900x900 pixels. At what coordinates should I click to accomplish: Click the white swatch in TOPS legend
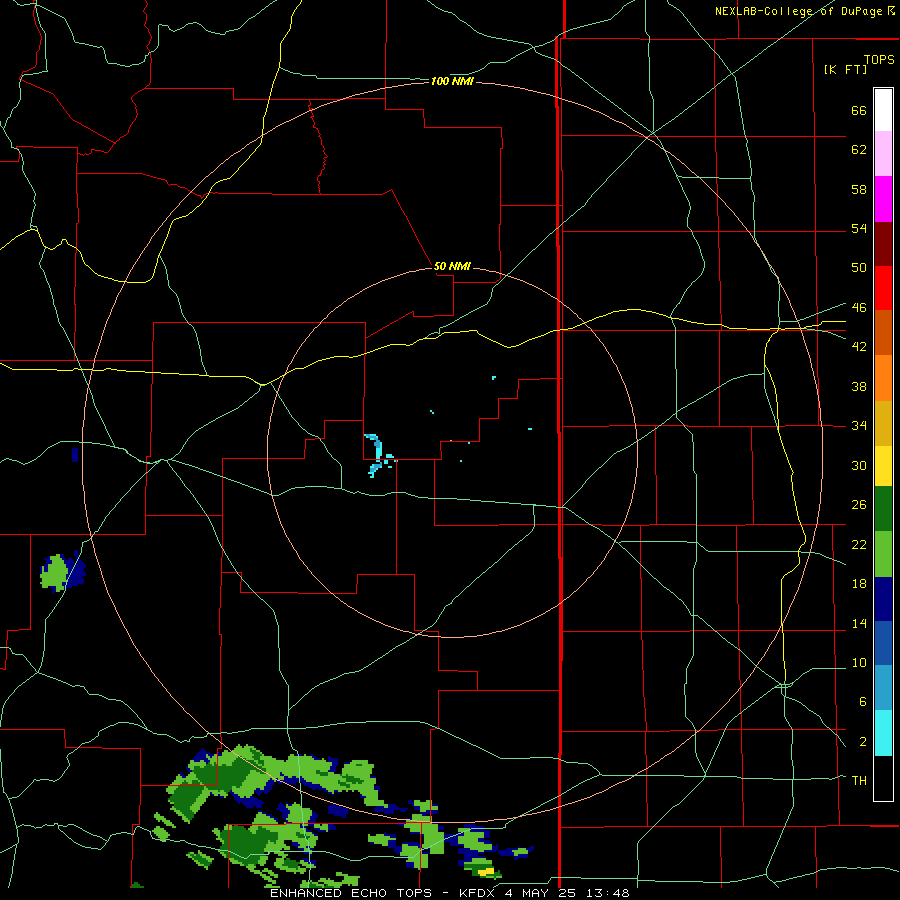883,110
